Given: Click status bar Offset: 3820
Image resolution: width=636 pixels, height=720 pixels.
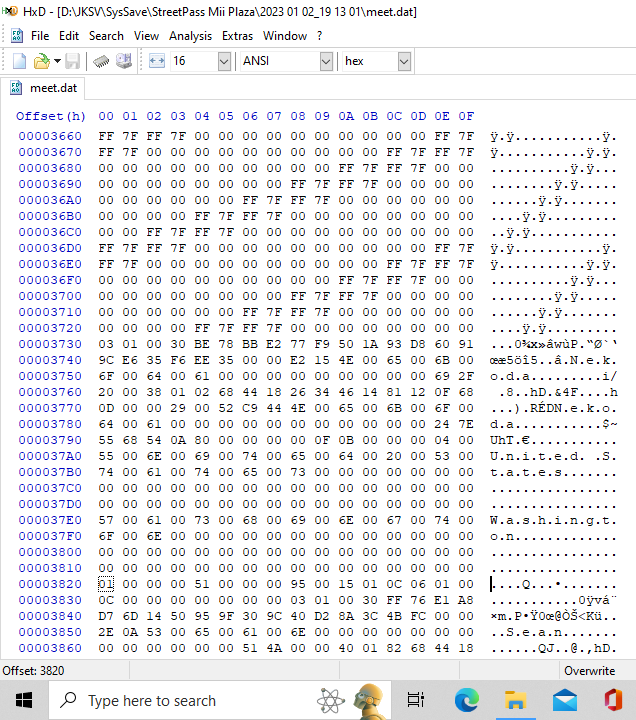Looking at the screenshot, I should 33,671.
